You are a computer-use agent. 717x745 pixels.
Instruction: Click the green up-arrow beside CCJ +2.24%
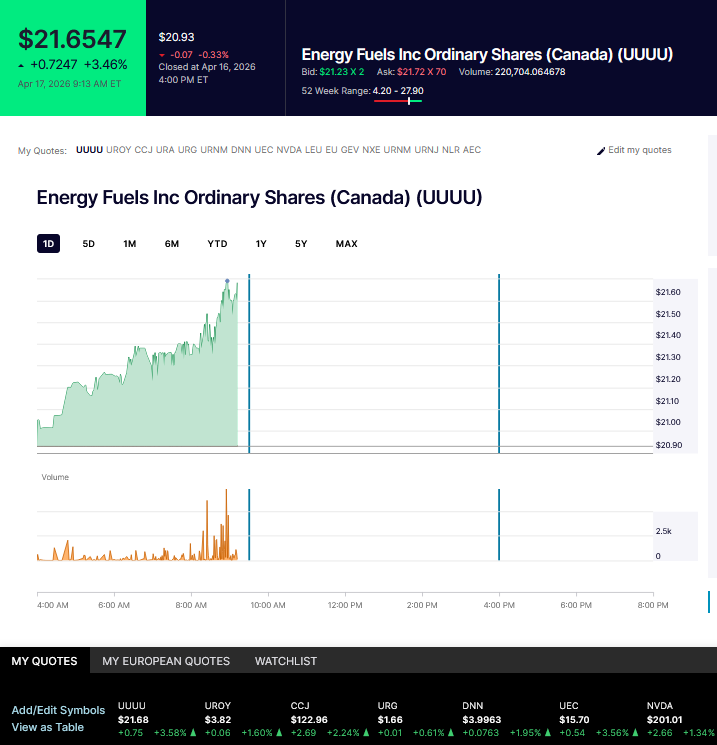[x=365, y=733]
